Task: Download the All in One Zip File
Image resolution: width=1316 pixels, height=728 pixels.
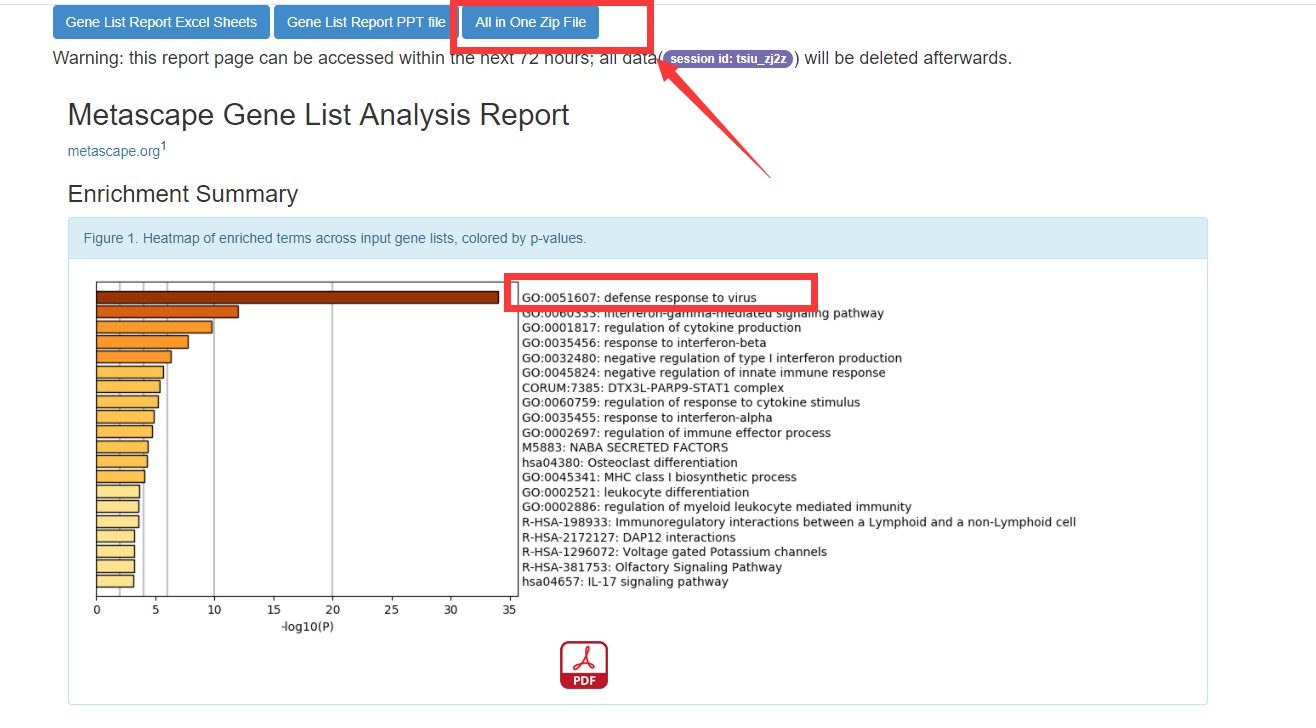Action: (531, 22)
